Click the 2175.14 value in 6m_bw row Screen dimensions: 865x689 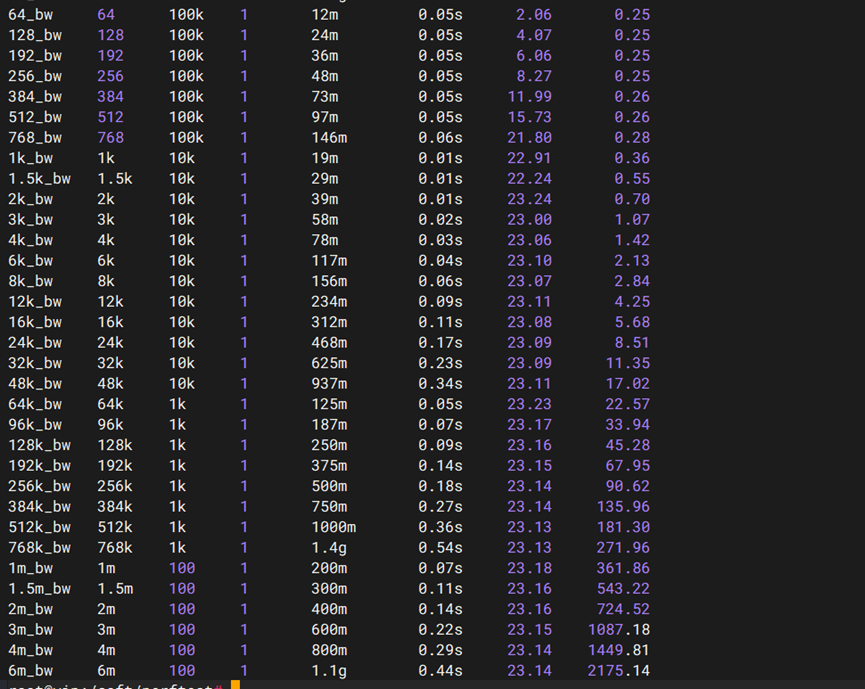[x=618, y=671]
